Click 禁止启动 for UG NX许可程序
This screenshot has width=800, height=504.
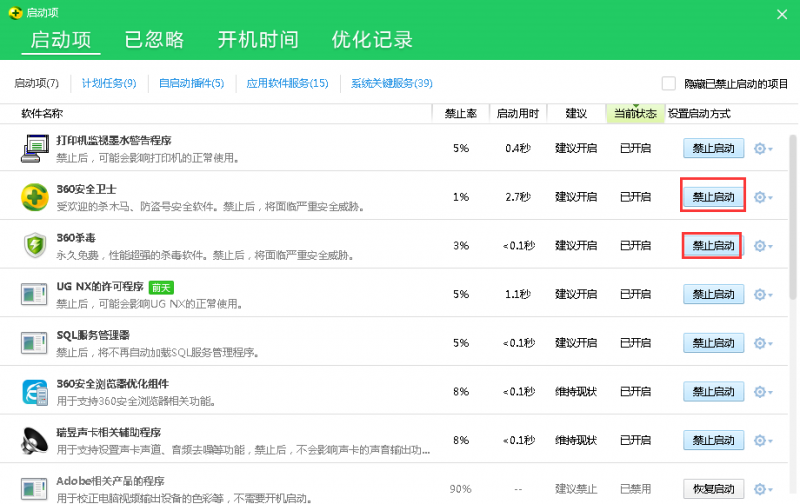click(x=713, y=294)
